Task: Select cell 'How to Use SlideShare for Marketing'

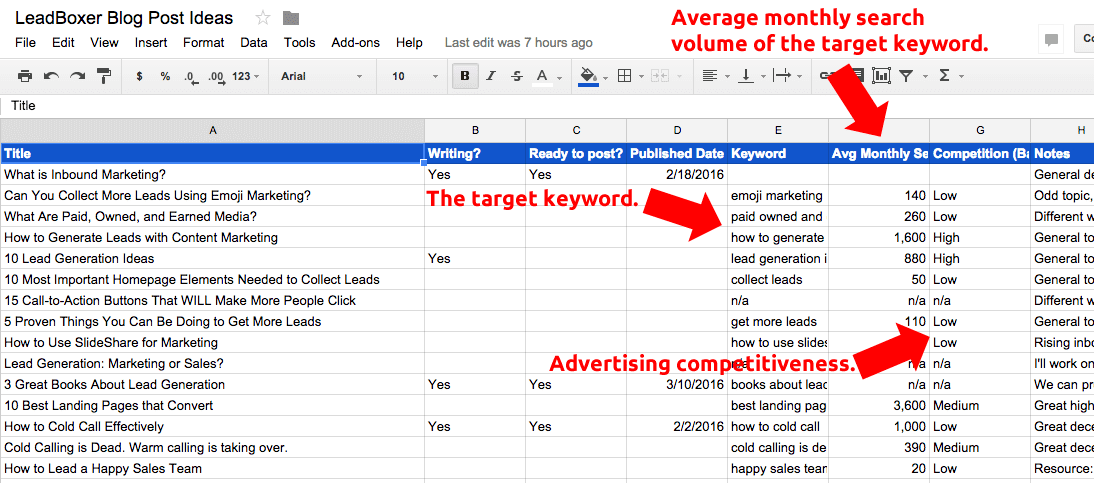Action: (212, 343)
